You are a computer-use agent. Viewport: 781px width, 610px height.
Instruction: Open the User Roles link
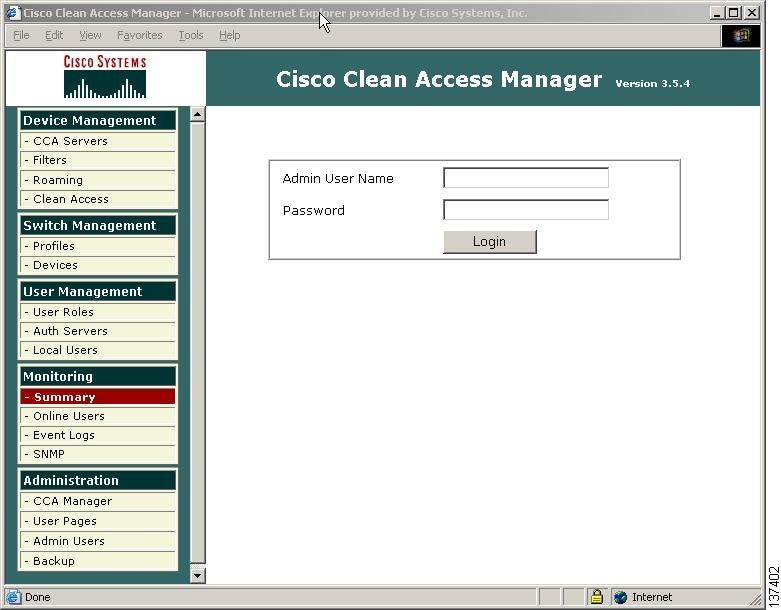click(98, 312)
